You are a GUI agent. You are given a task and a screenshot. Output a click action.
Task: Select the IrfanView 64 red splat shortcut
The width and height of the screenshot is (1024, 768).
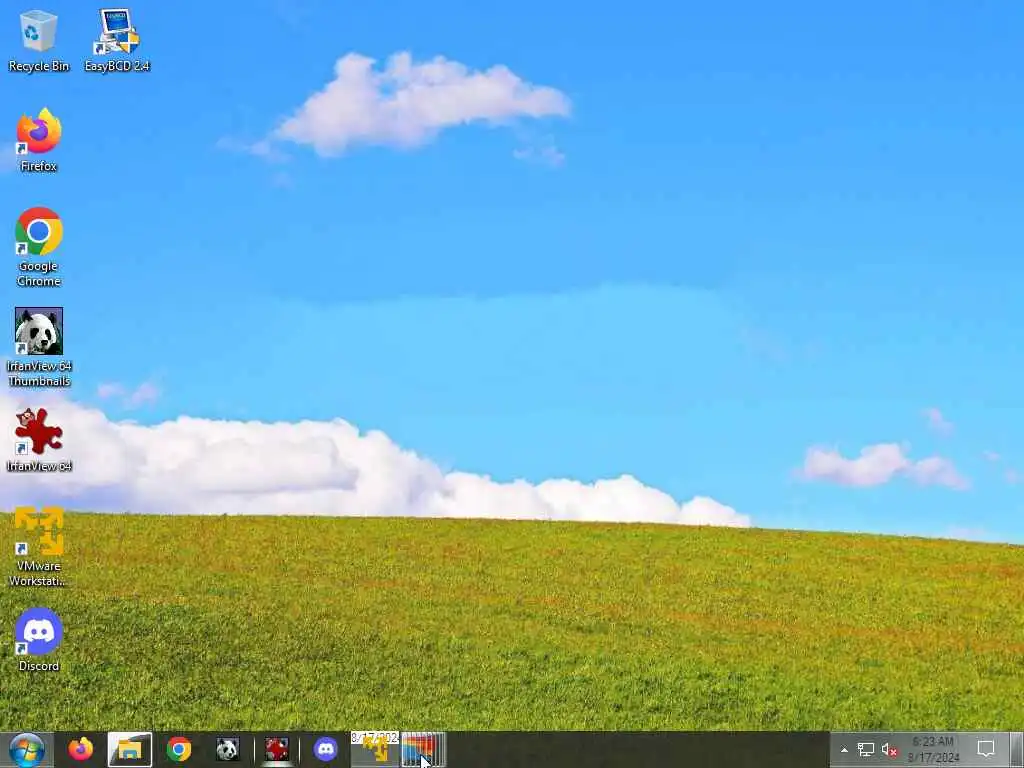tap(39, 440)
